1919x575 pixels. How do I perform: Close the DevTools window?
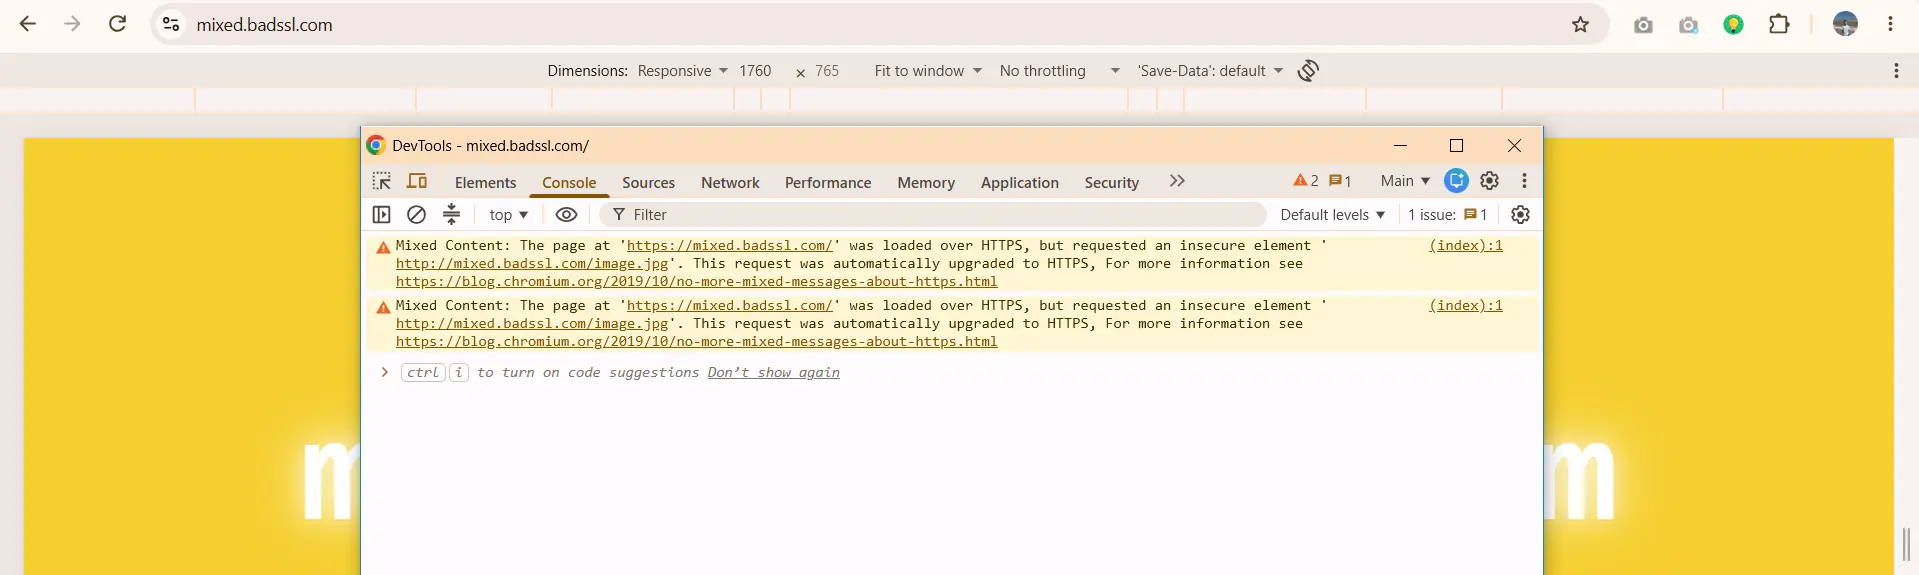[1514, 145]
